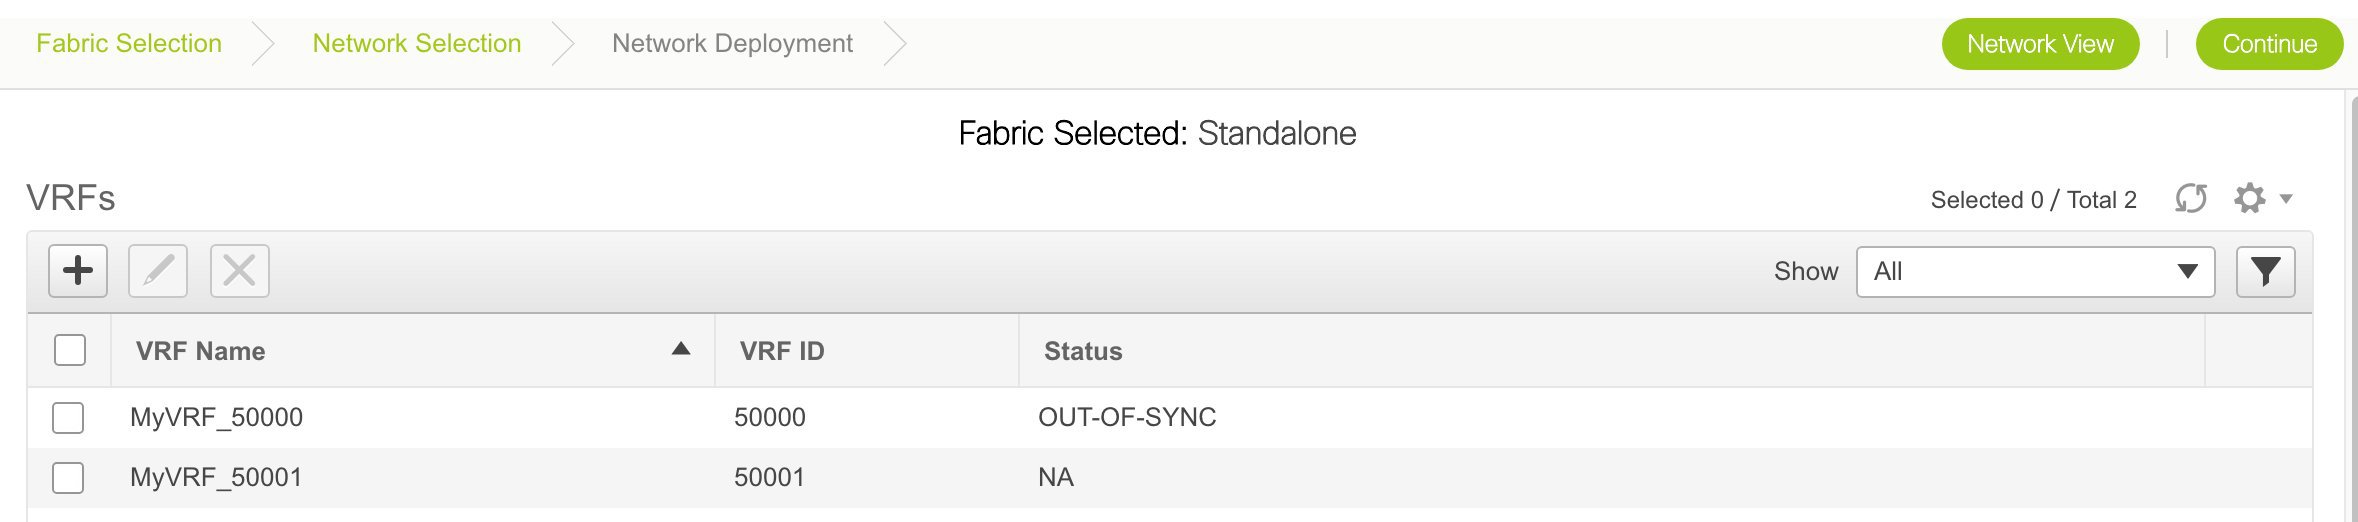Check the MyVRF_50000 row checkbox
Screen dimensions: 2358x522
[x=68, y=418]
